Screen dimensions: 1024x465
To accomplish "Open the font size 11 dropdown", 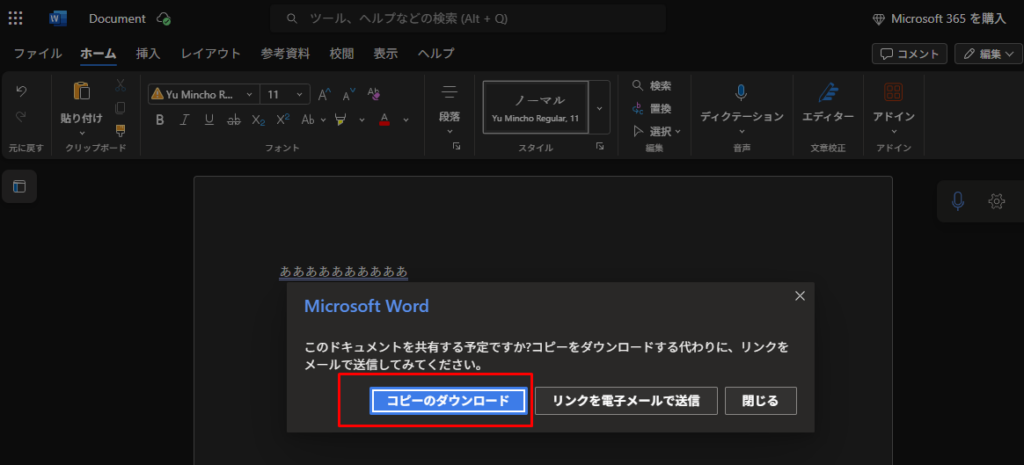I will (285, 95).
